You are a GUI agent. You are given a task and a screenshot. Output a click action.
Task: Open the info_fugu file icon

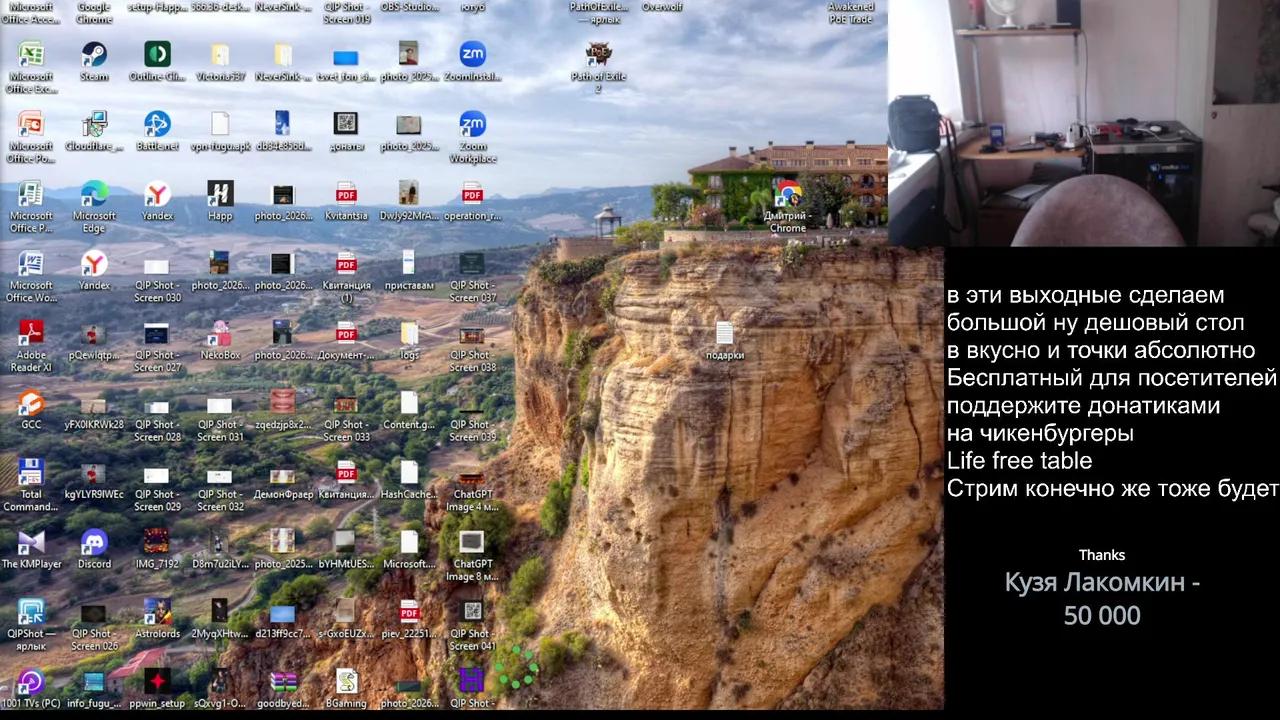click(94, 690)
